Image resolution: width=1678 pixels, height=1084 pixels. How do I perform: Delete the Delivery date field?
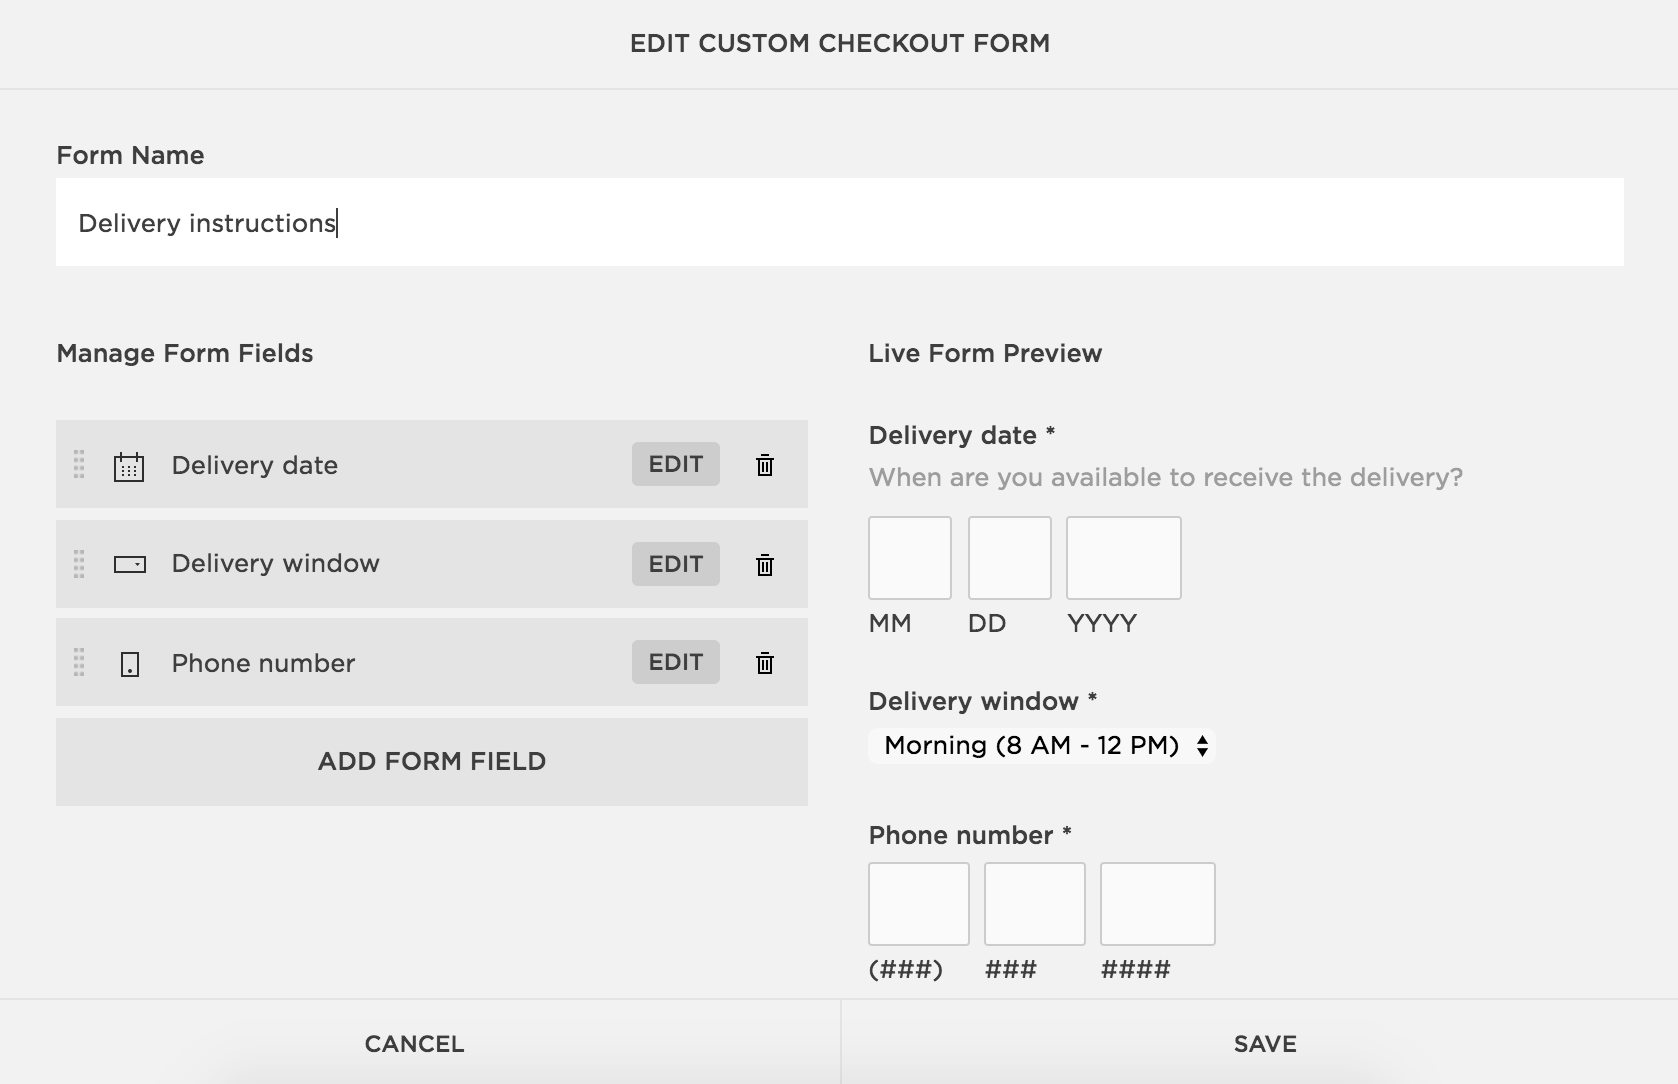765,465
